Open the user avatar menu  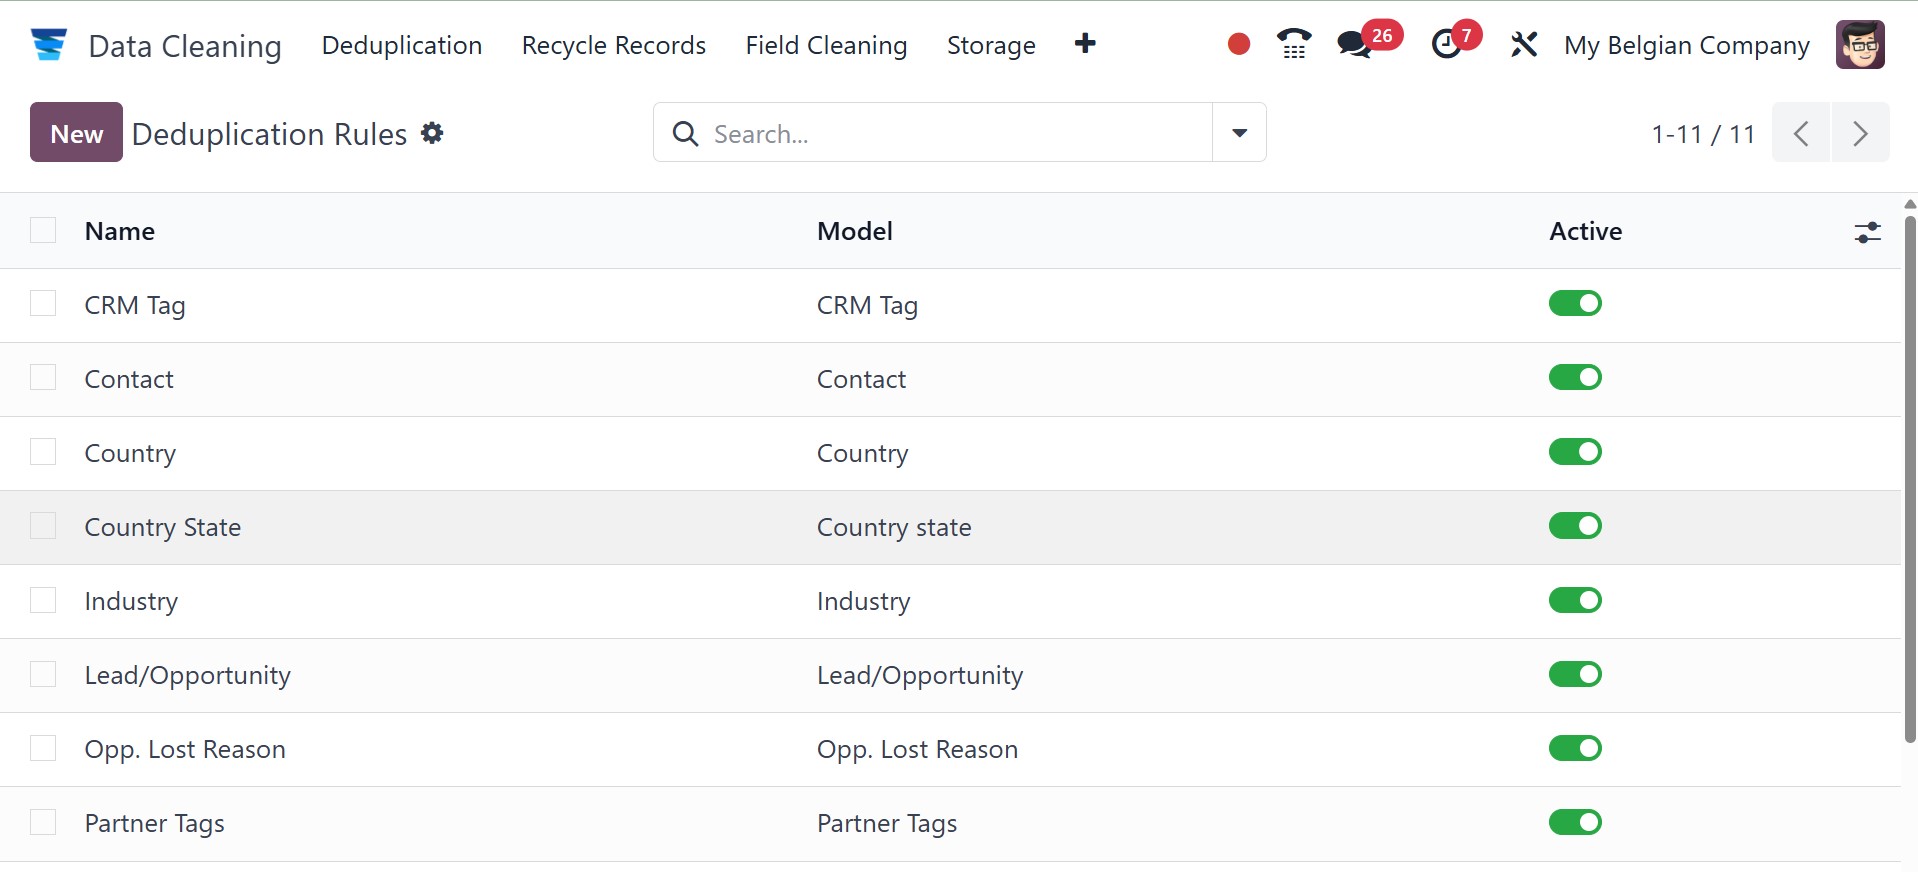click(1860, 45)
